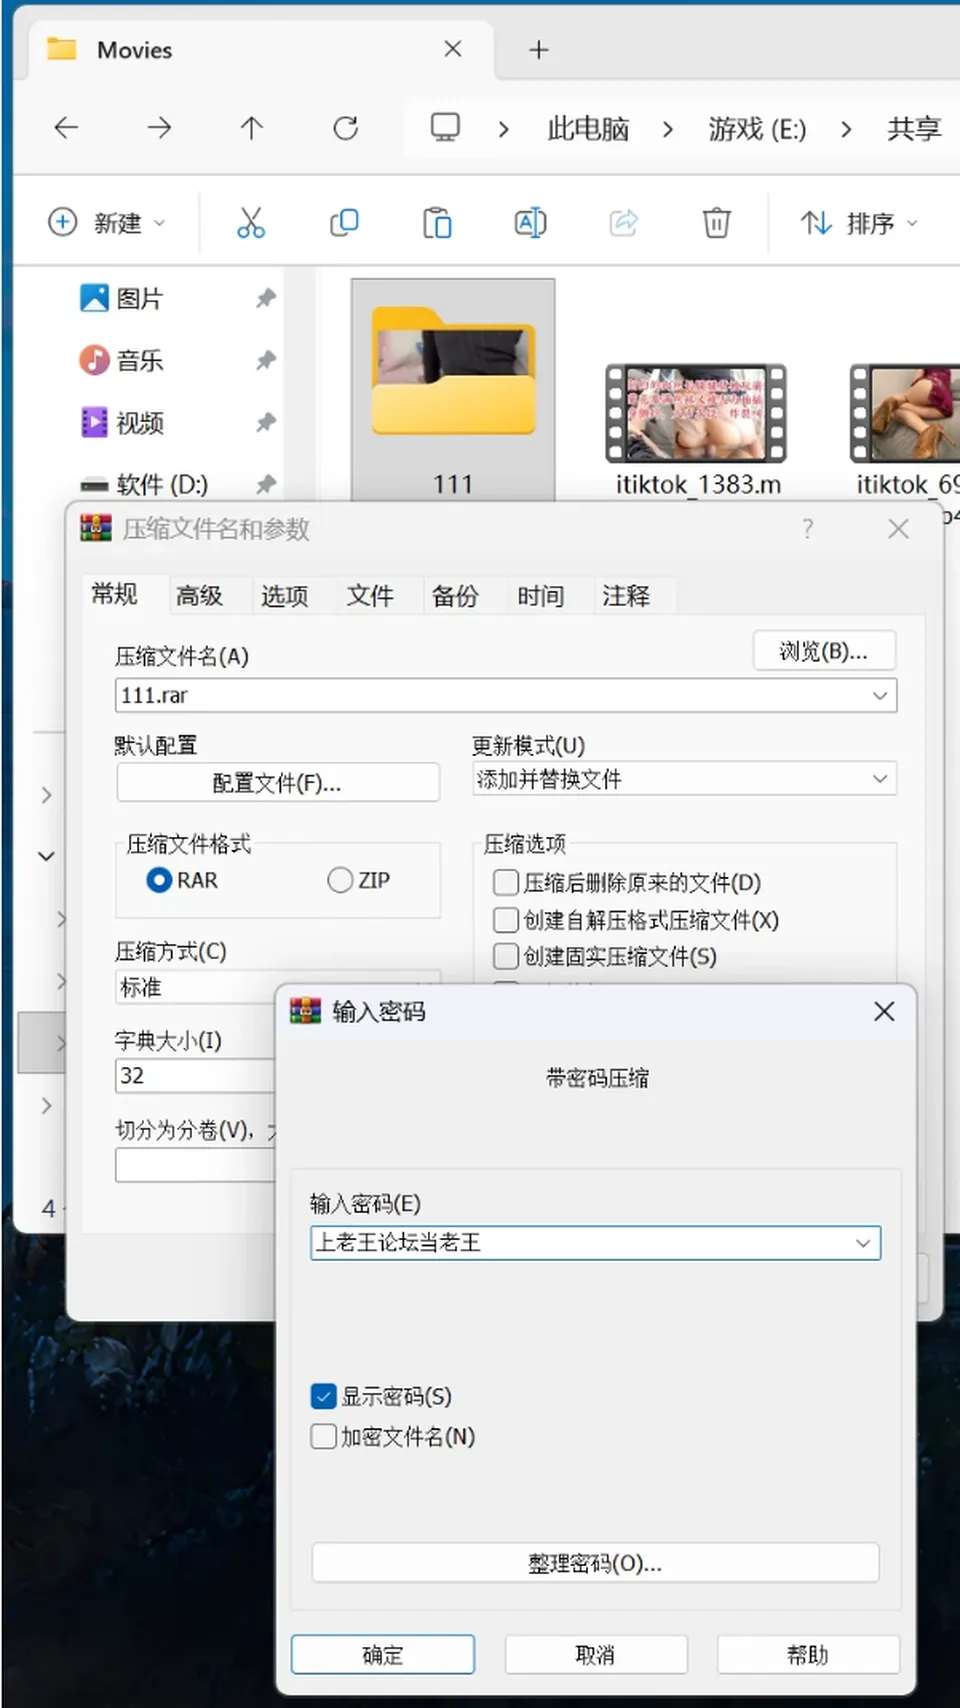Screen dimensions: 960x1708
Task: Uncheck 显示密码 checkbox
Action: coord(323,1396)
